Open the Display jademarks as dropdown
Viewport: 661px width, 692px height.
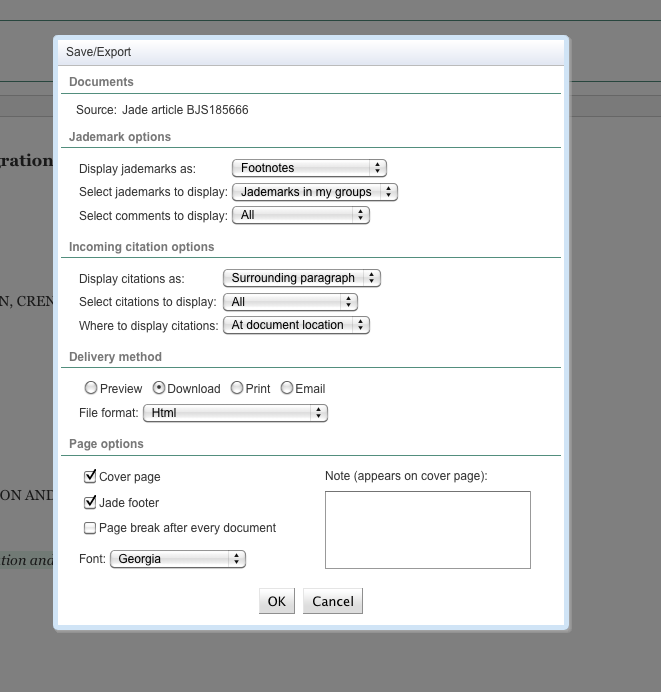tap(308, 169)
